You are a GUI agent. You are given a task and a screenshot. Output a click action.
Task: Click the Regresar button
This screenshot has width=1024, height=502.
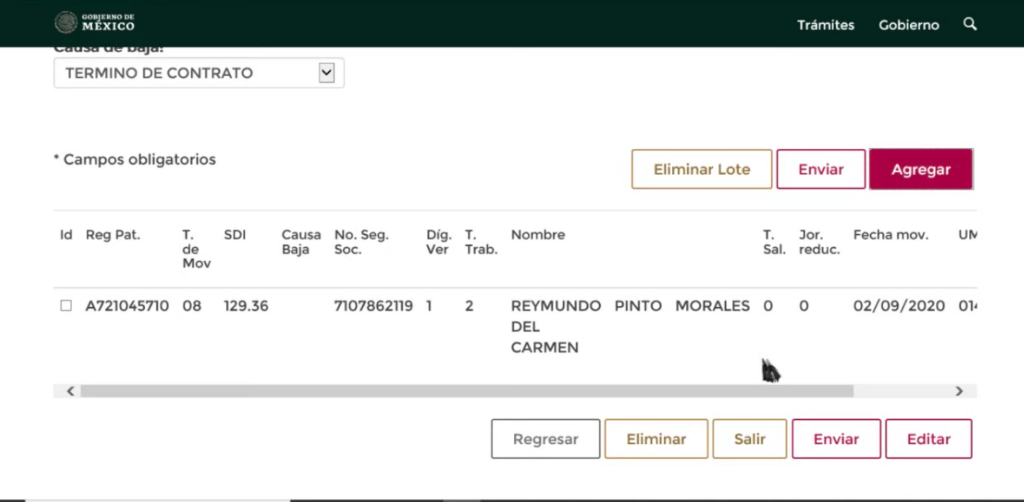point(545,439)
